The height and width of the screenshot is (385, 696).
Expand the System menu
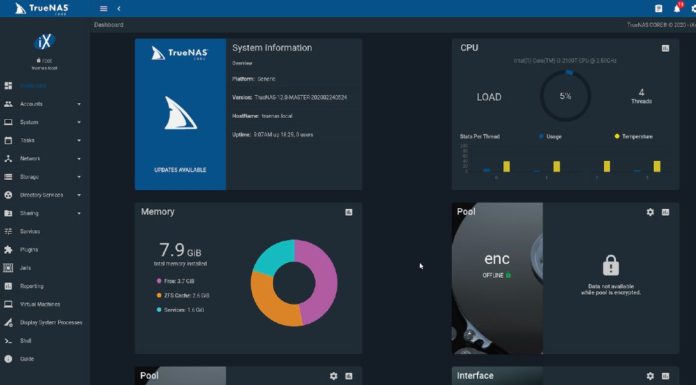[44, 122]
